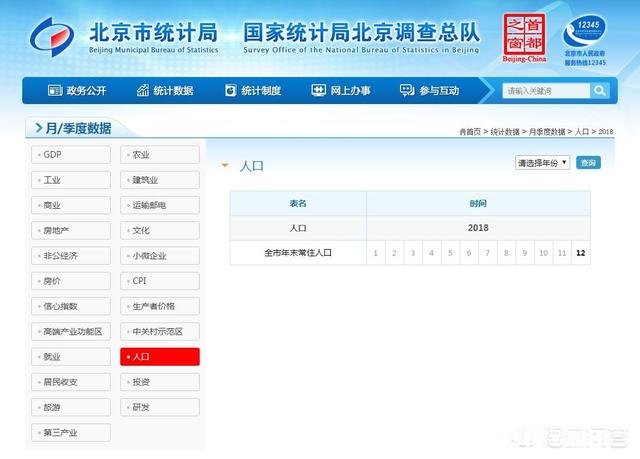Click the 月/季度数据 section heading
640x459 pixels.
(x=78, y=128)
